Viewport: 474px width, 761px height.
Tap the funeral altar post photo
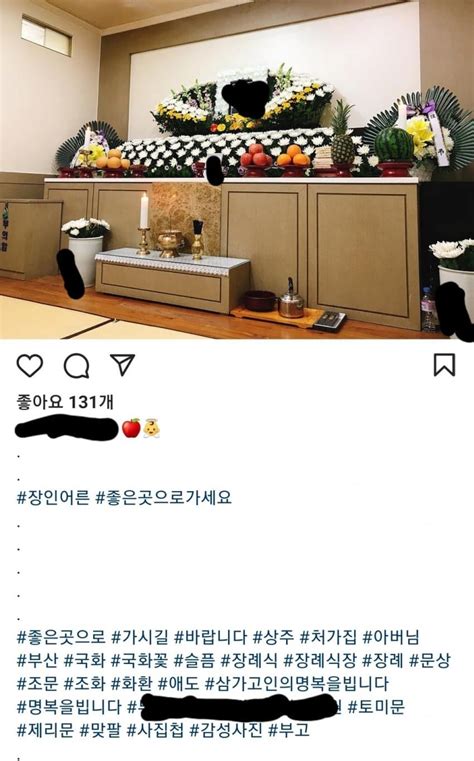(237, 169)
